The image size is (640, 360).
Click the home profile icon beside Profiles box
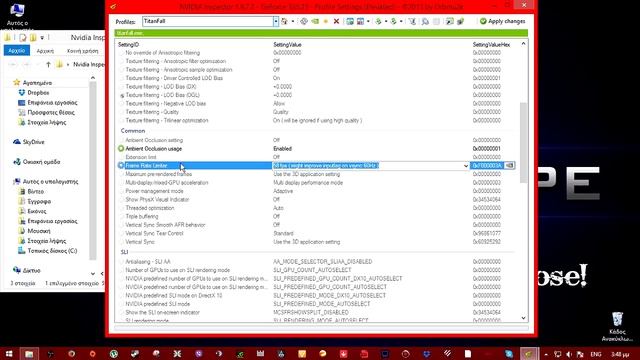pos(284,21)
